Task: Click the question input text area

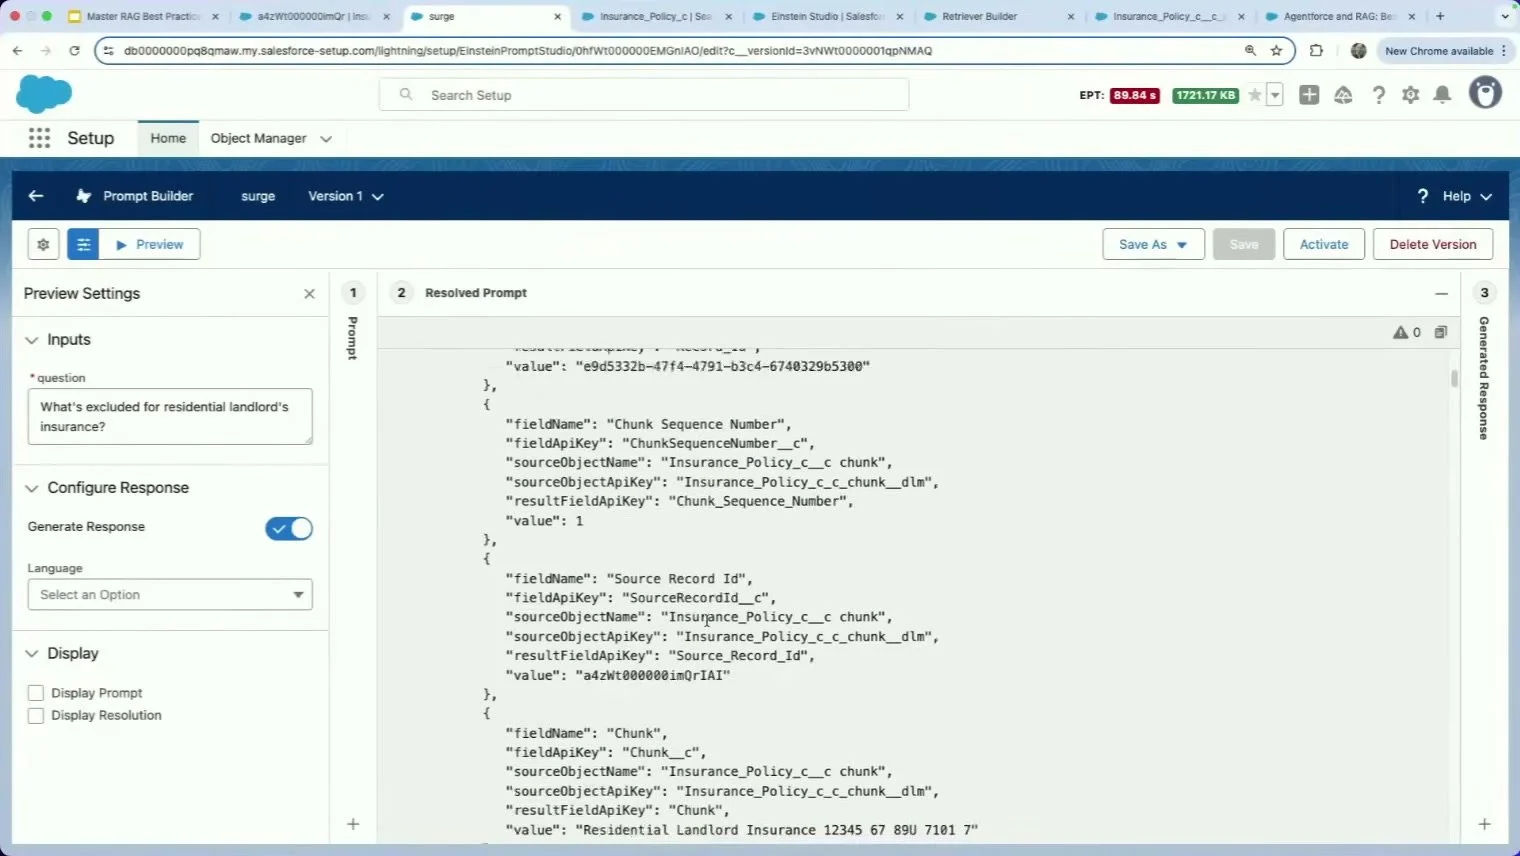Action: click(170, 416)
